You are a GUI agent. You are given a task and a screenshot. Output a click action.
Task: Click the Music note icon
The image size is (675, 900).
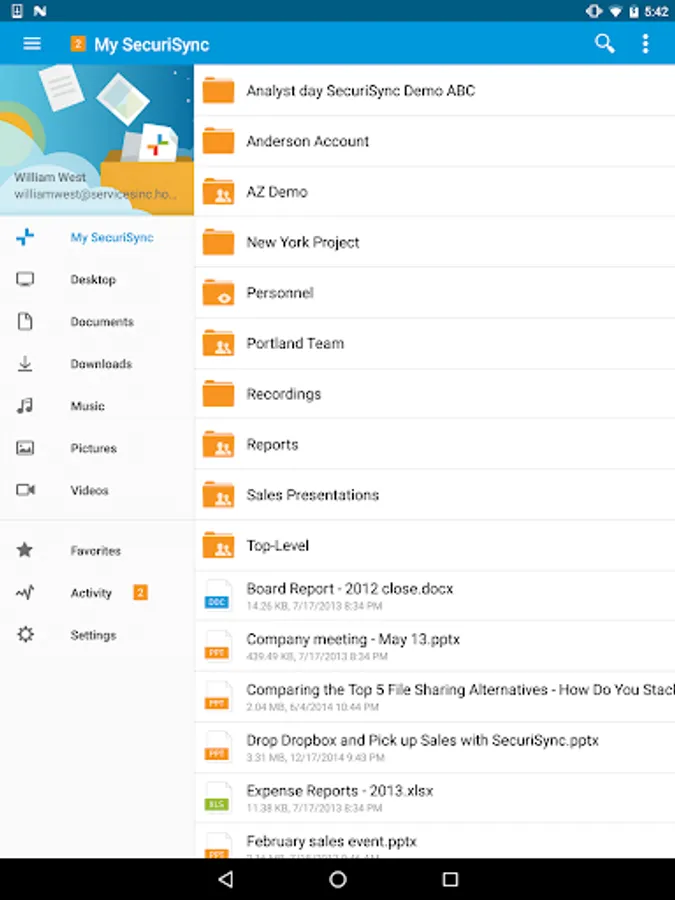coord(25,406)
